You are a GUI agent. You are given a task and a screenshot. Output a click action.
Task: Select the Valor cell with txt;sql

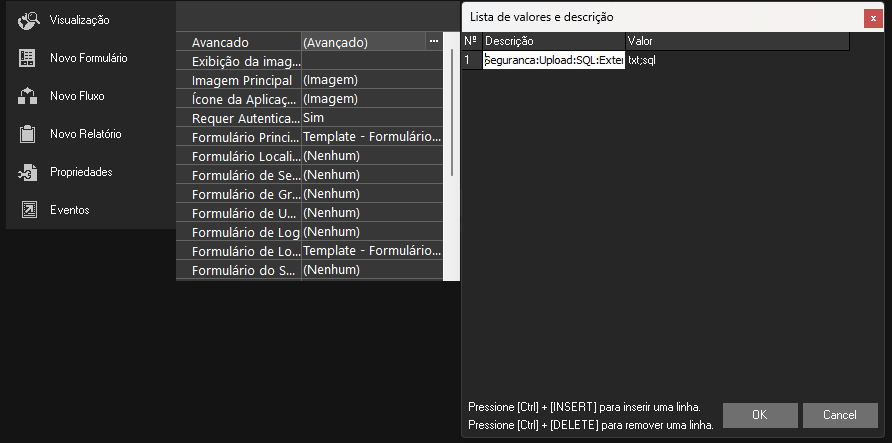736,60
